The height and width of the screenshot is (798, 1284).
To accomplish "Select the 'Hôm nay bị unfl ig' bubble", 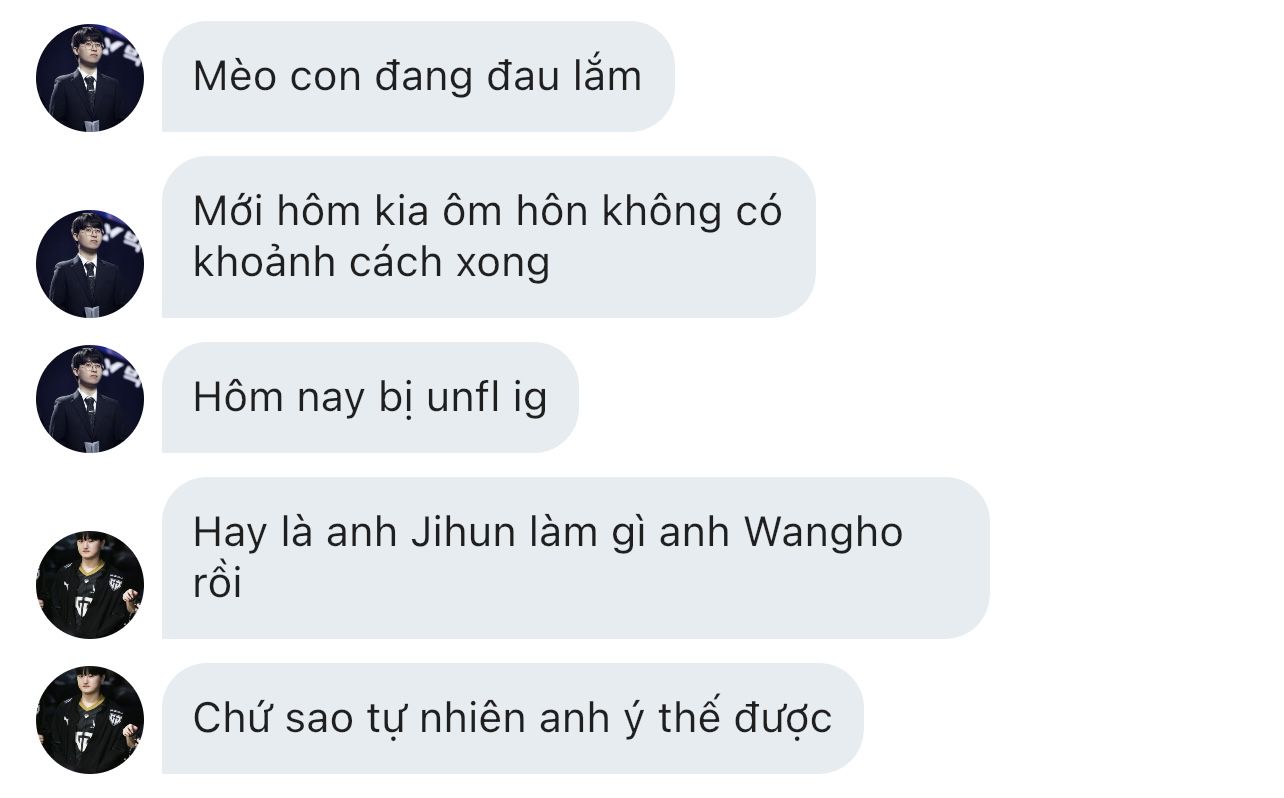I will click(x=370, y=398).
